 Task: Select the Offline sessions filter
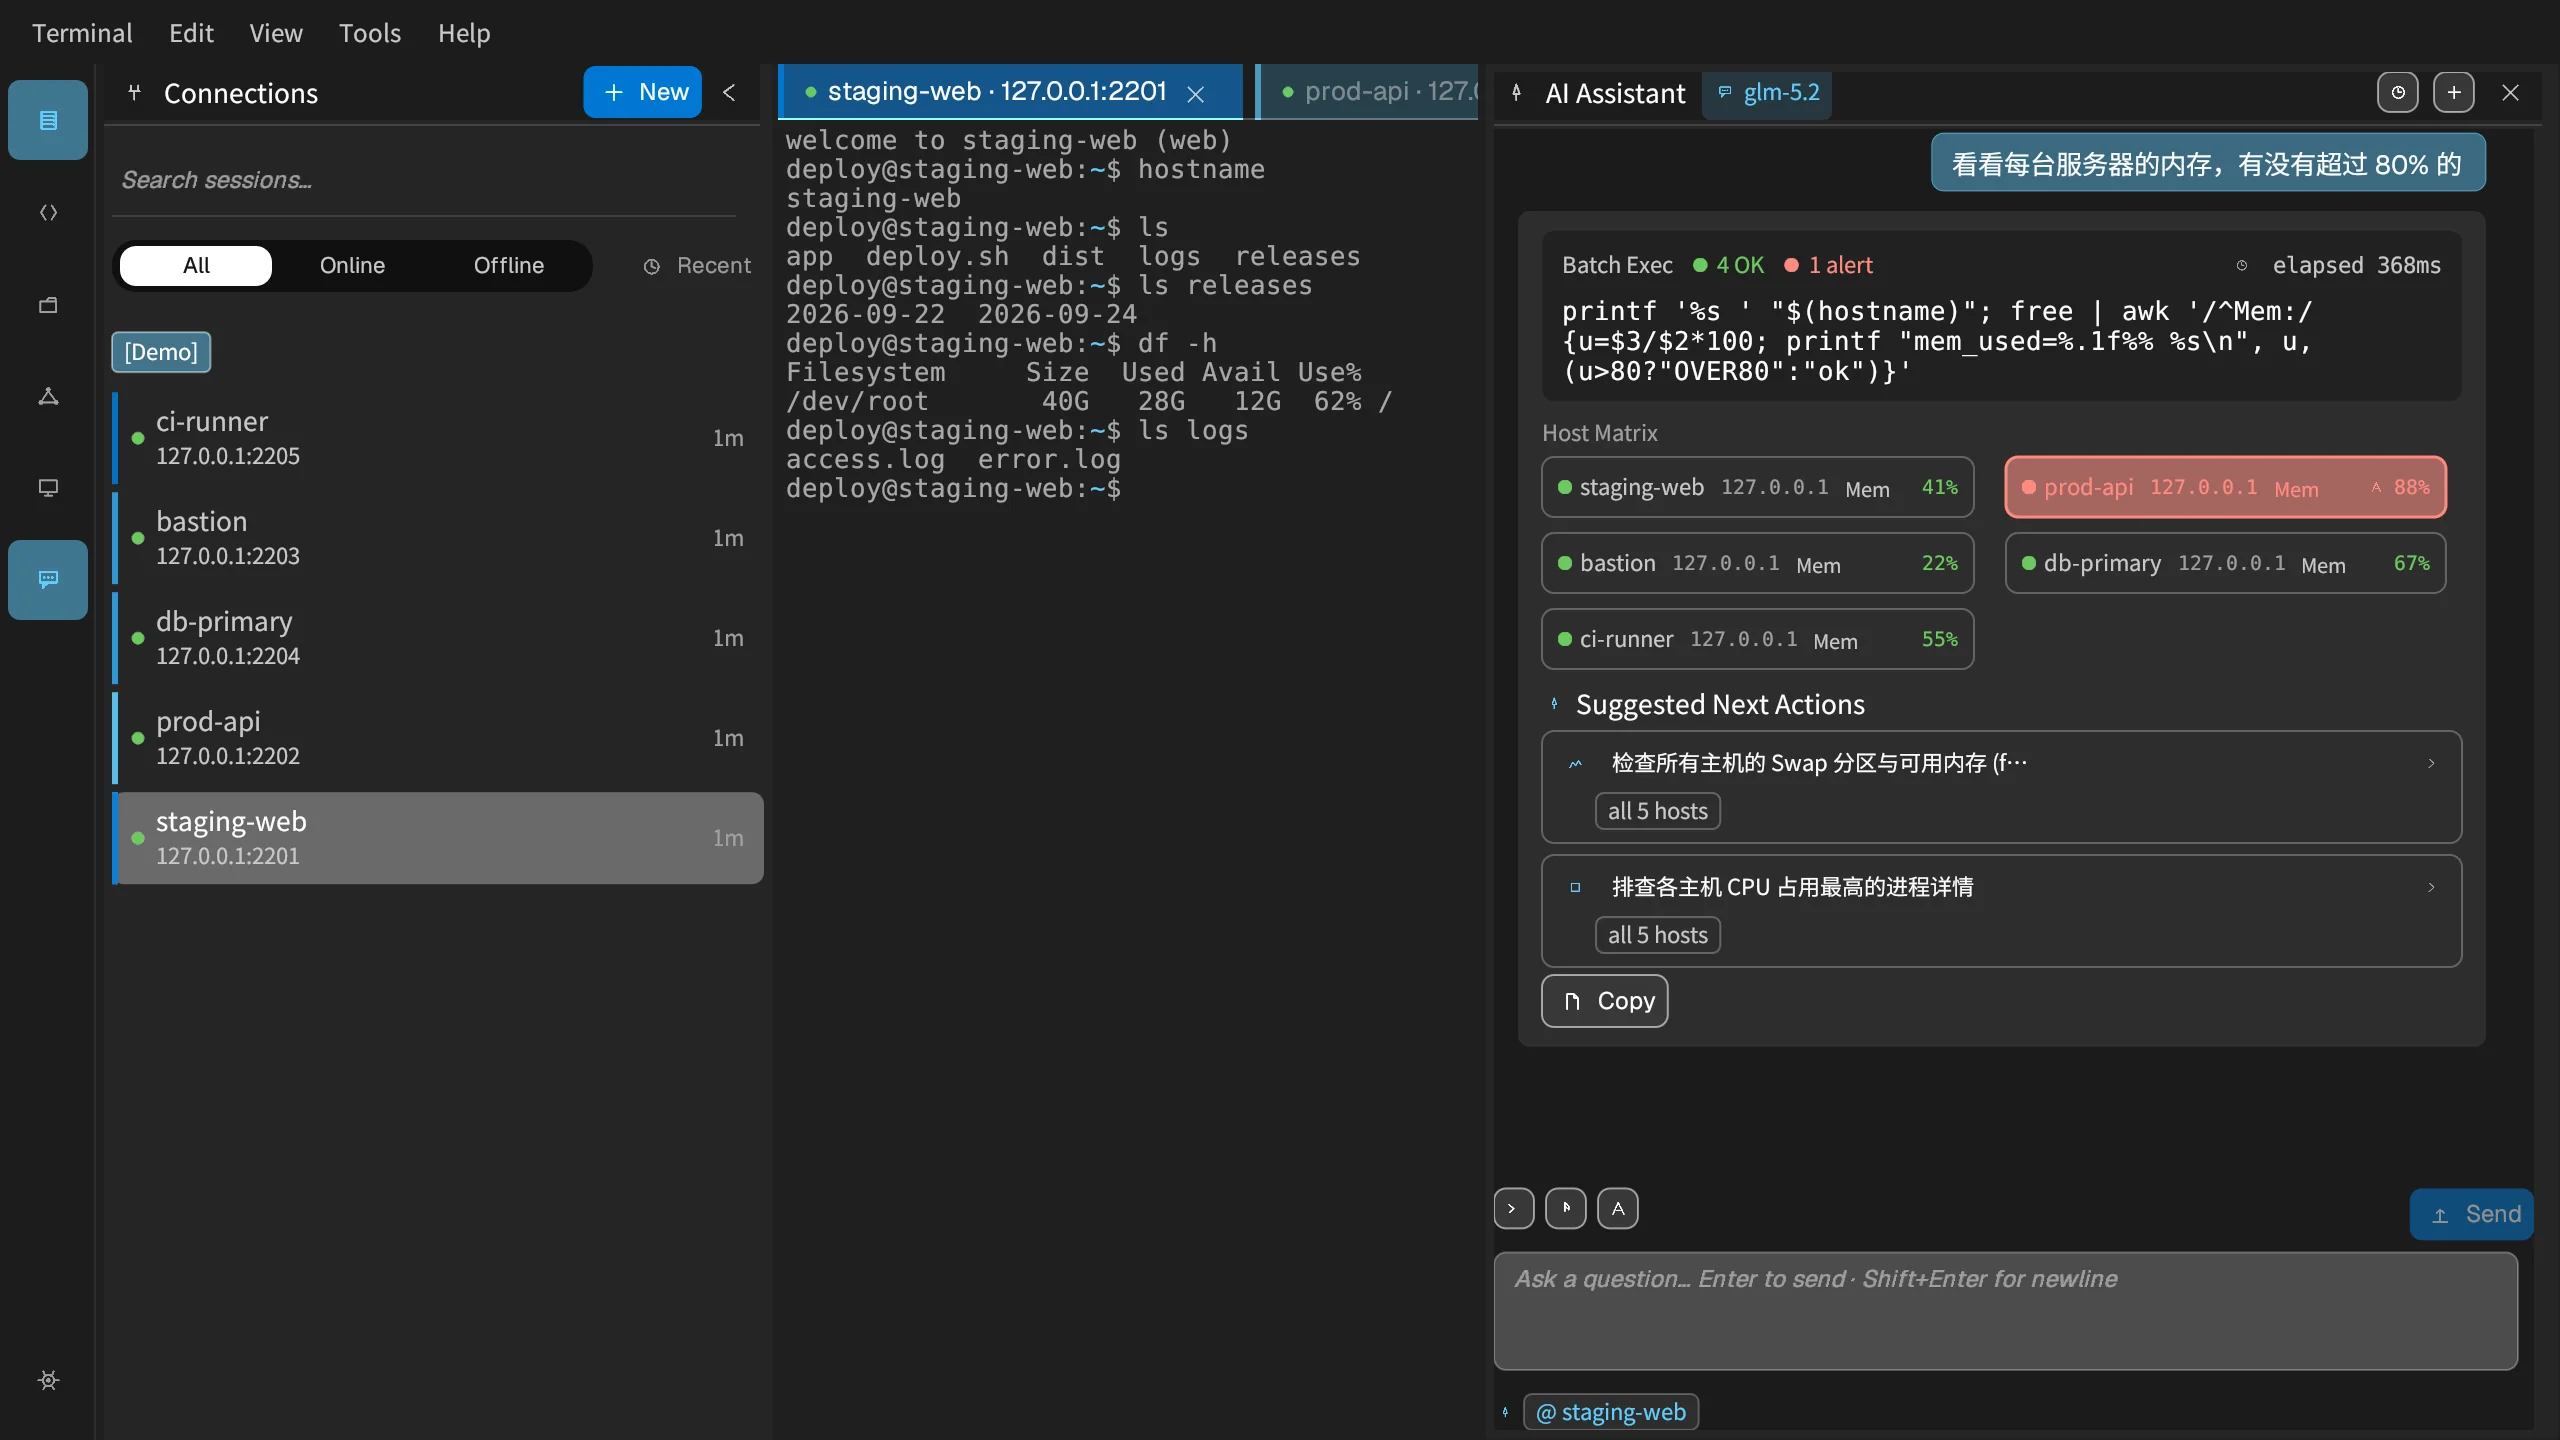click(509, 265)
